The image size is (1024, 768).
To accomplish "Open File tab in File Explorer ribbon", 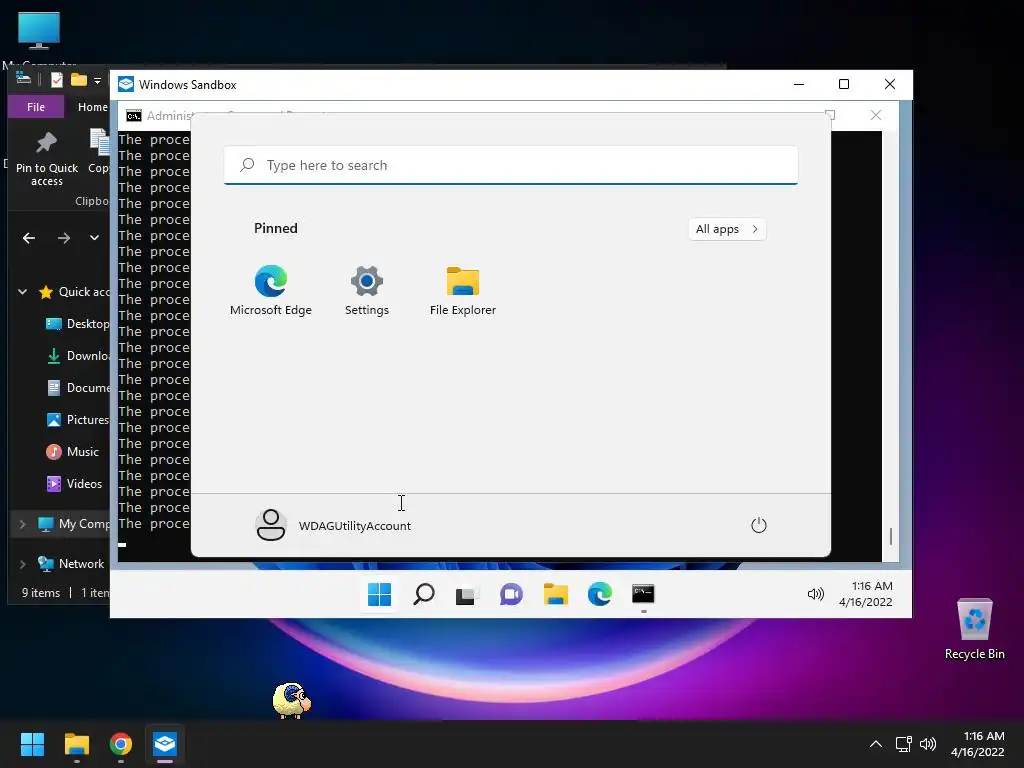I will [36, 107].
